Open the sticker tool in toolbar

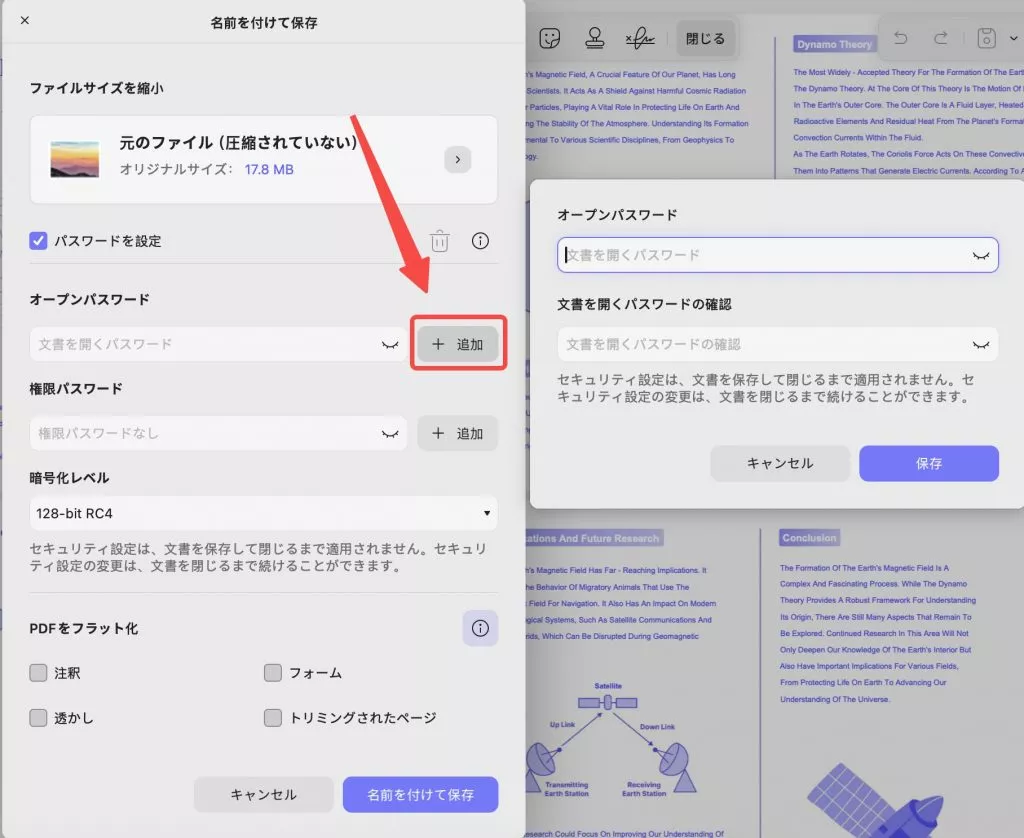pos(550,38)
